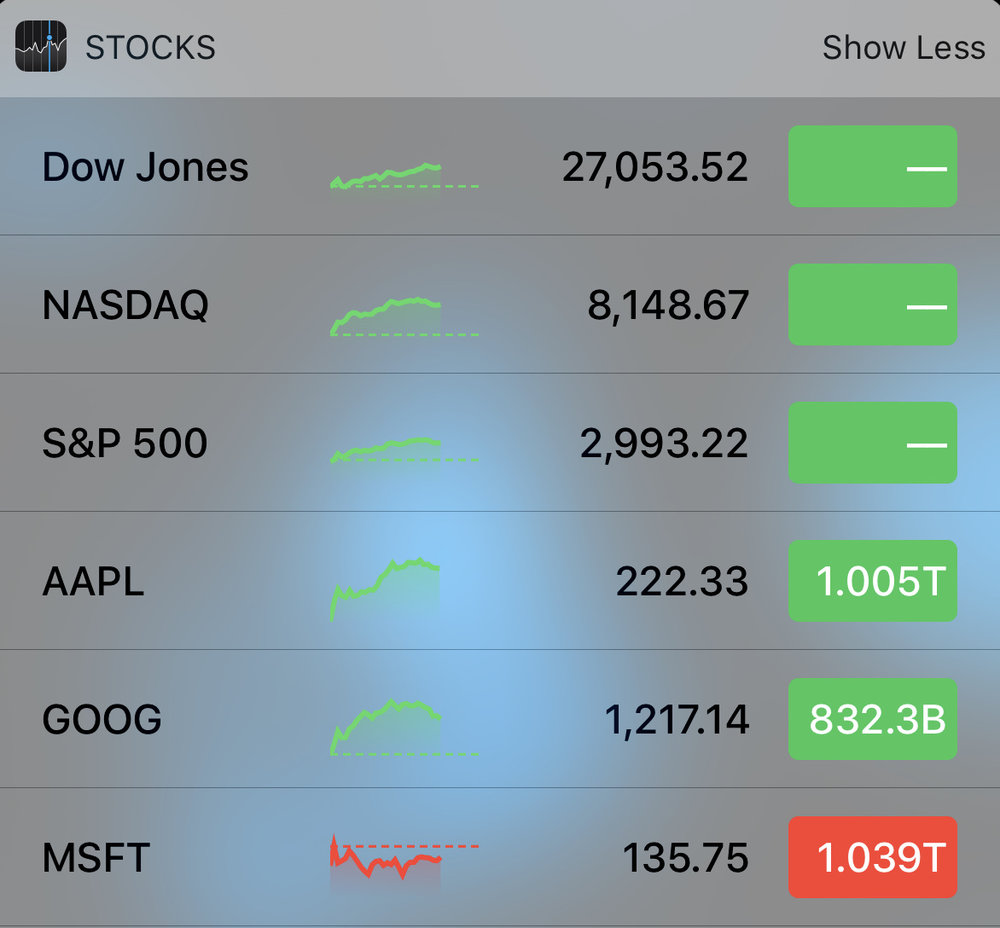Toggle the NASDAQ green value badge
The image size is (1000, 928).
point(872,305)
